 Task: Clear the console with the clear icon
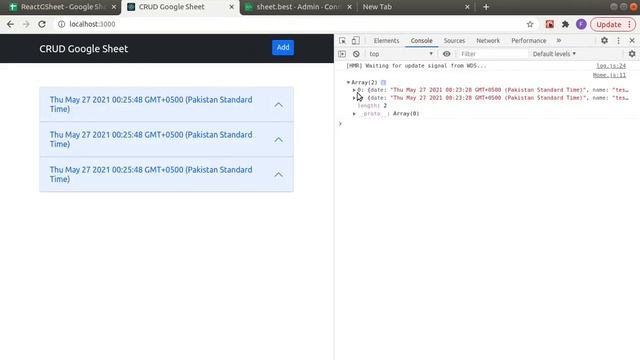click(x=356, y=54)
